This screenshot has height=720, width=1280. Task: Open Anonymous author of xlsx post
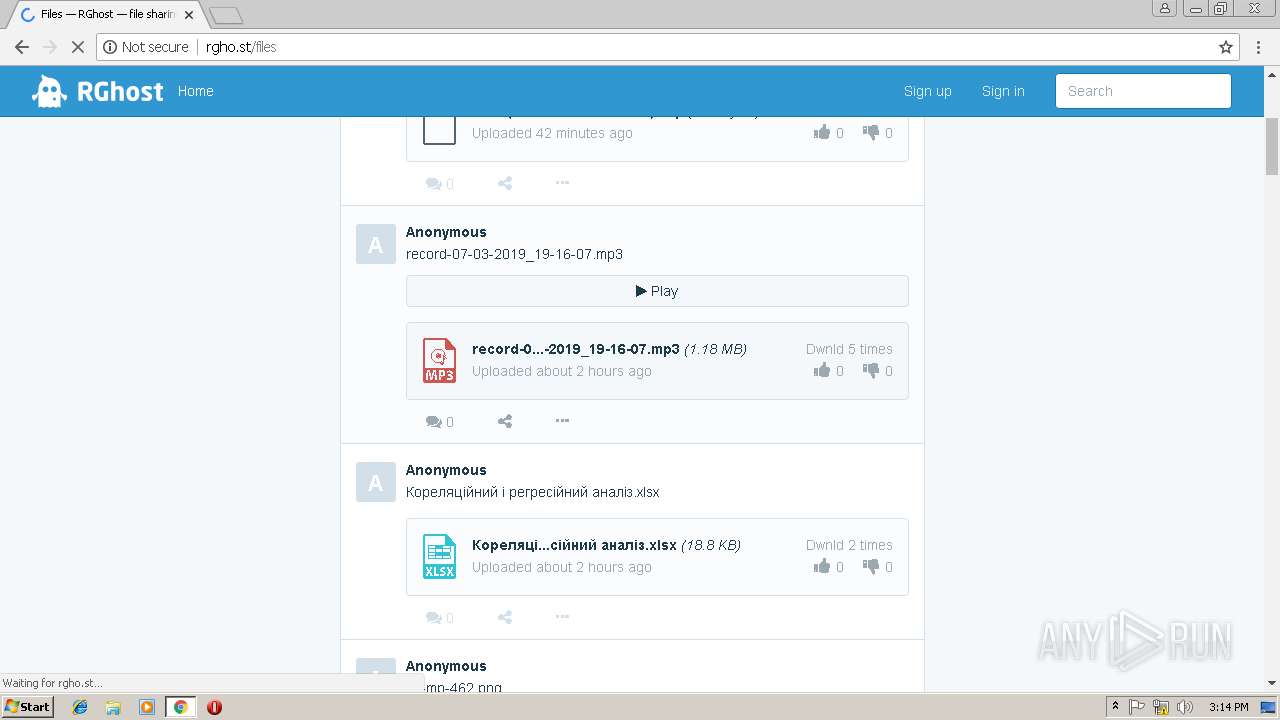(446, 470)
